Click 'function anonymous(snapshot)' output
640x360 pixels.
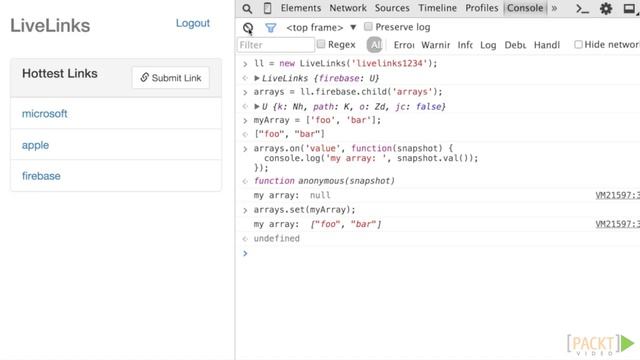324,181
